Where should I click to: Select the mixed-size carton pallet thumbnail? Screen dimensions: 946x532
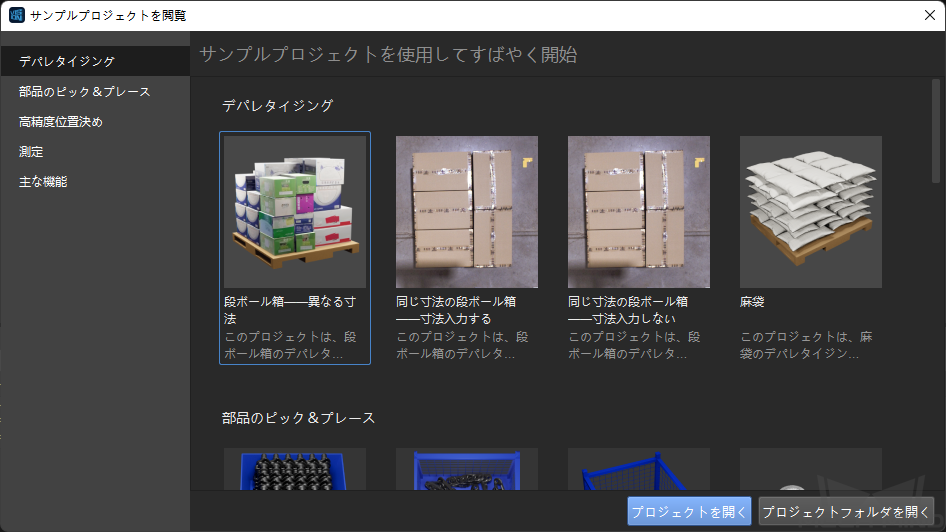(295, 212)
